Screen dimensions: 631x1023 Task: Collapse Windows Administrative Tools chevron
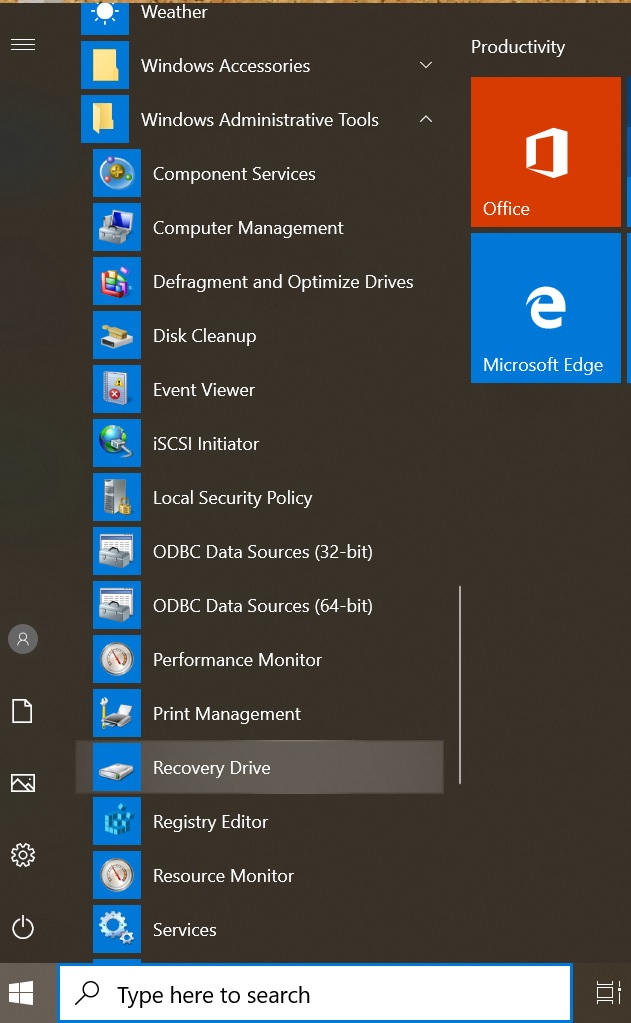coord(426,119)
